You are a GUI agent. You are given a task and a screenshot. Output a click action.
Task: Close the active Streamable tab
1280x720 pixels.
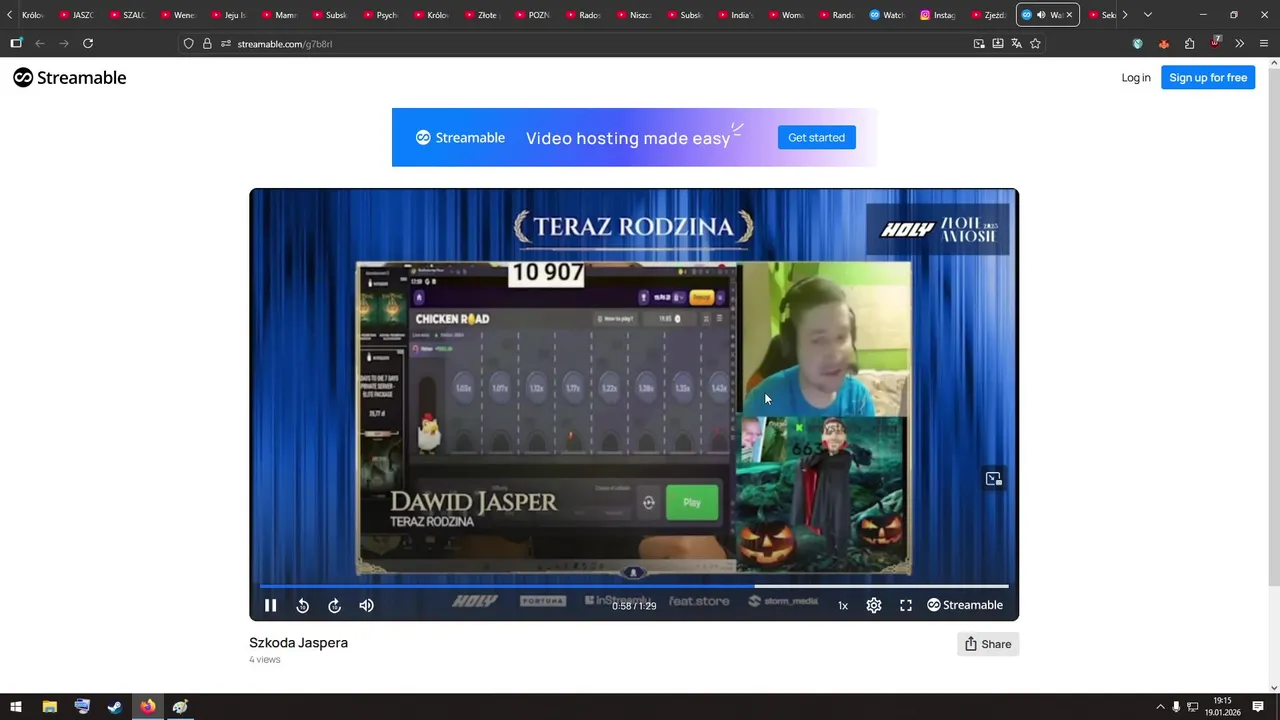(x=1069, y=15)
